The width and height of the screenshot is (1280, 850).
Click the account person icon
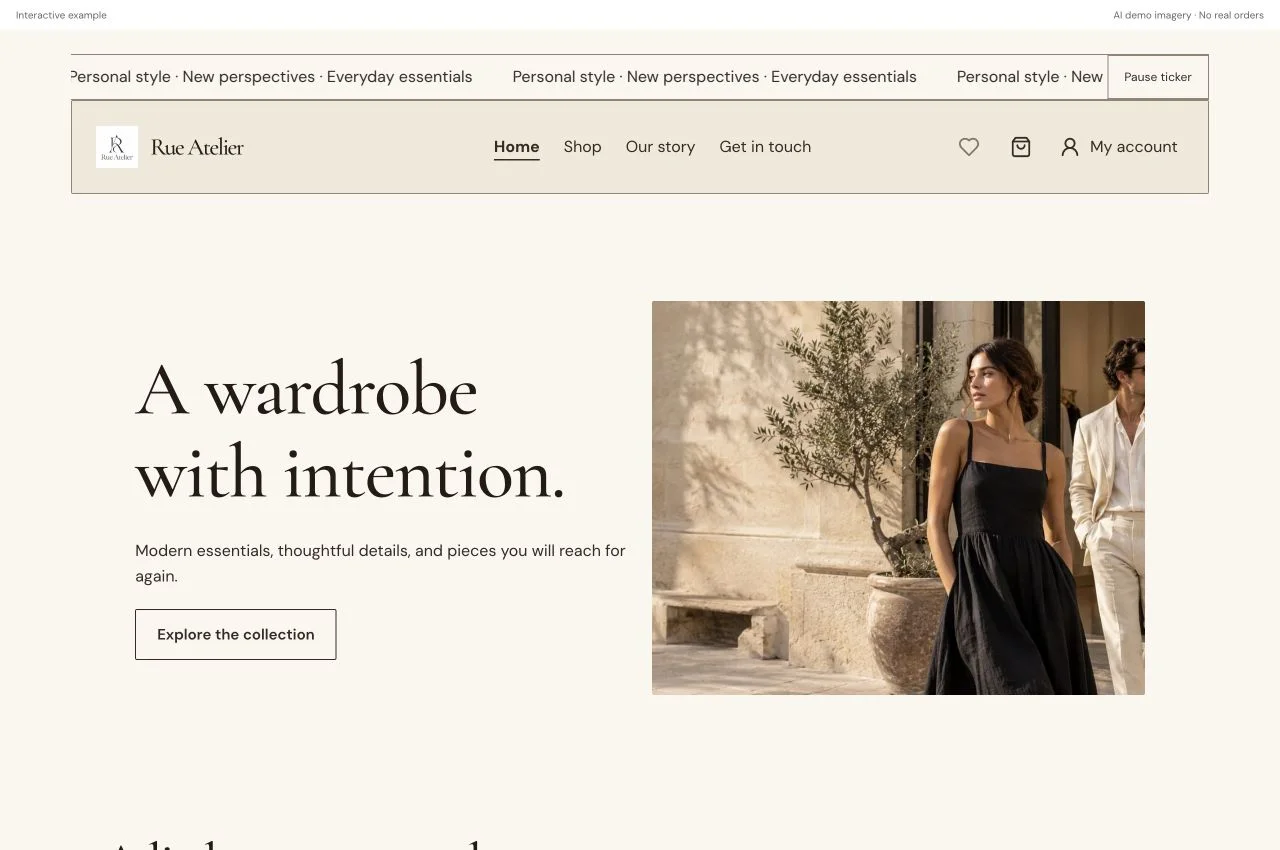(x=1070, y=147)
